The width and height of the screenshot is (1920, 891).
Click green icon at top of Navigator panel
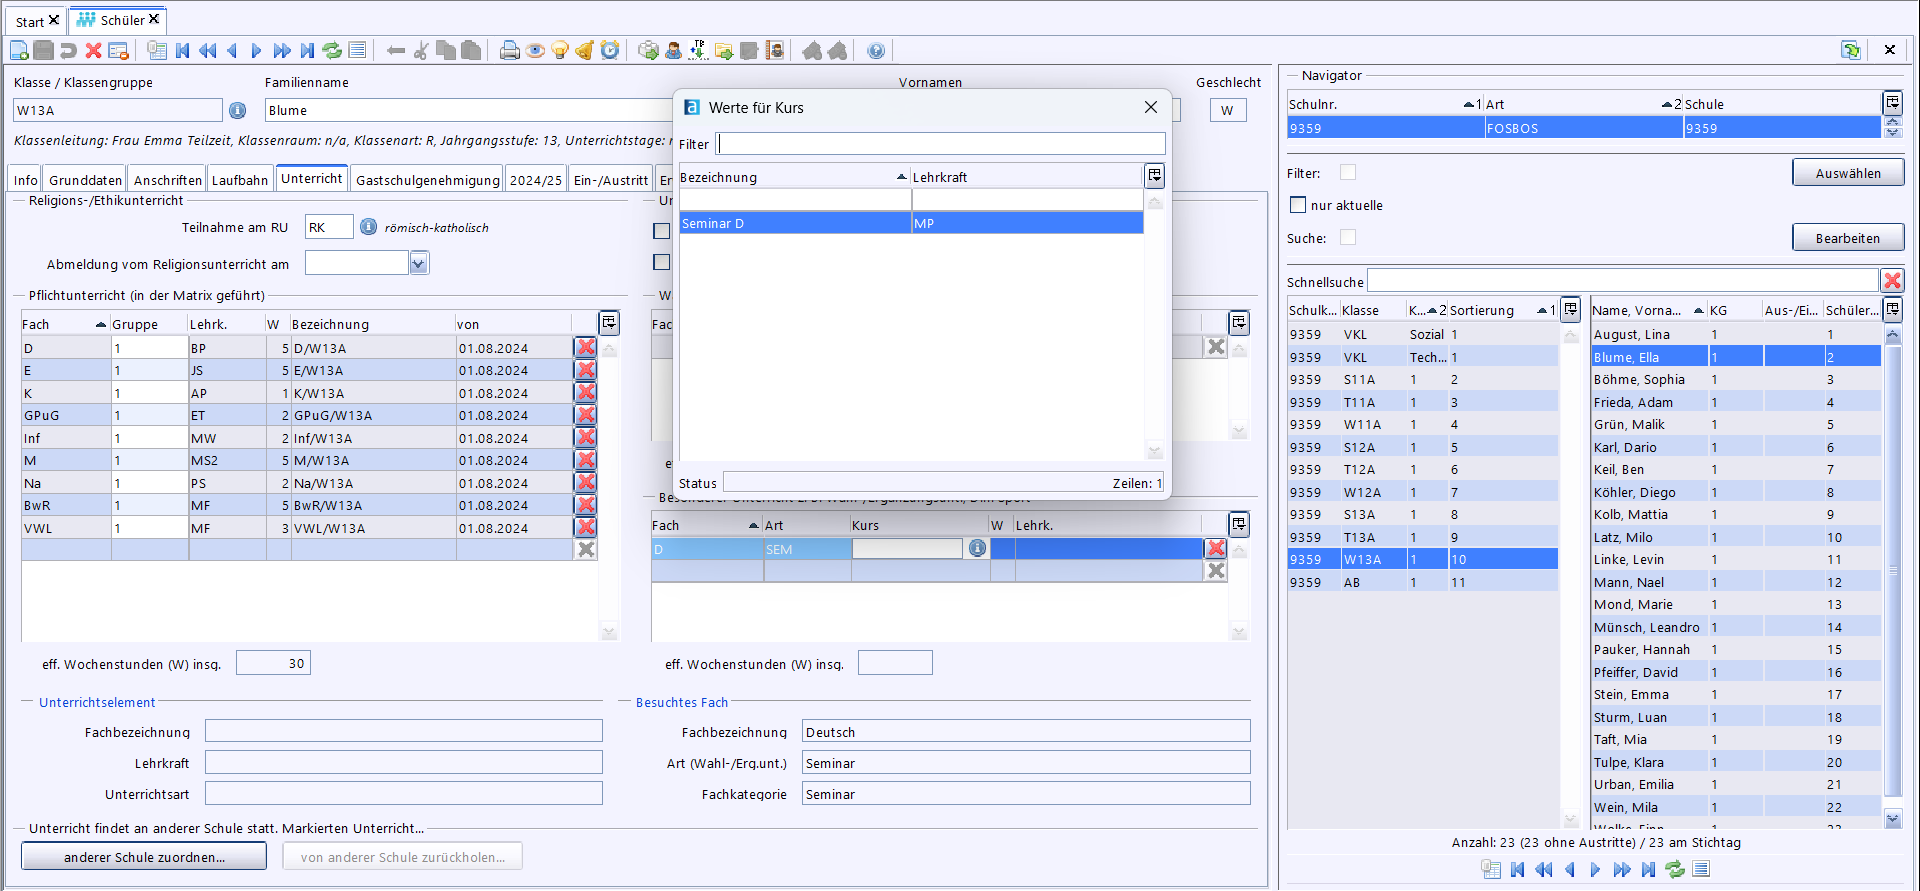[1851, 50]
